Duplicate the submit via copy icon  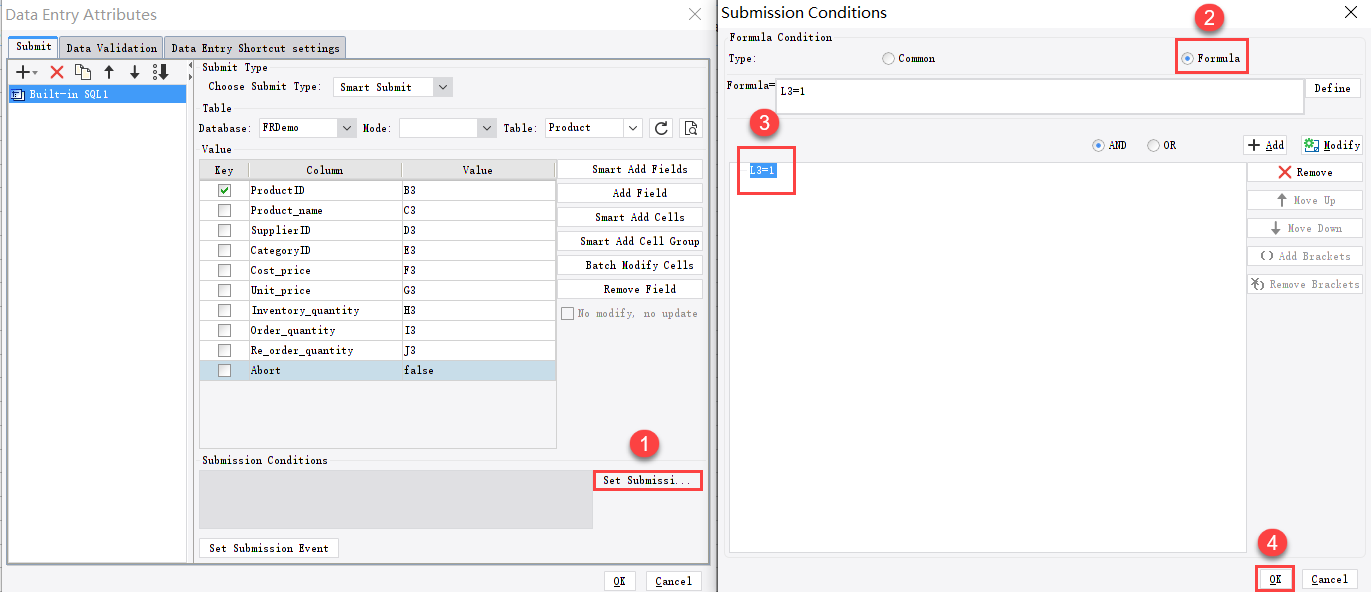(x=82, y=72)
